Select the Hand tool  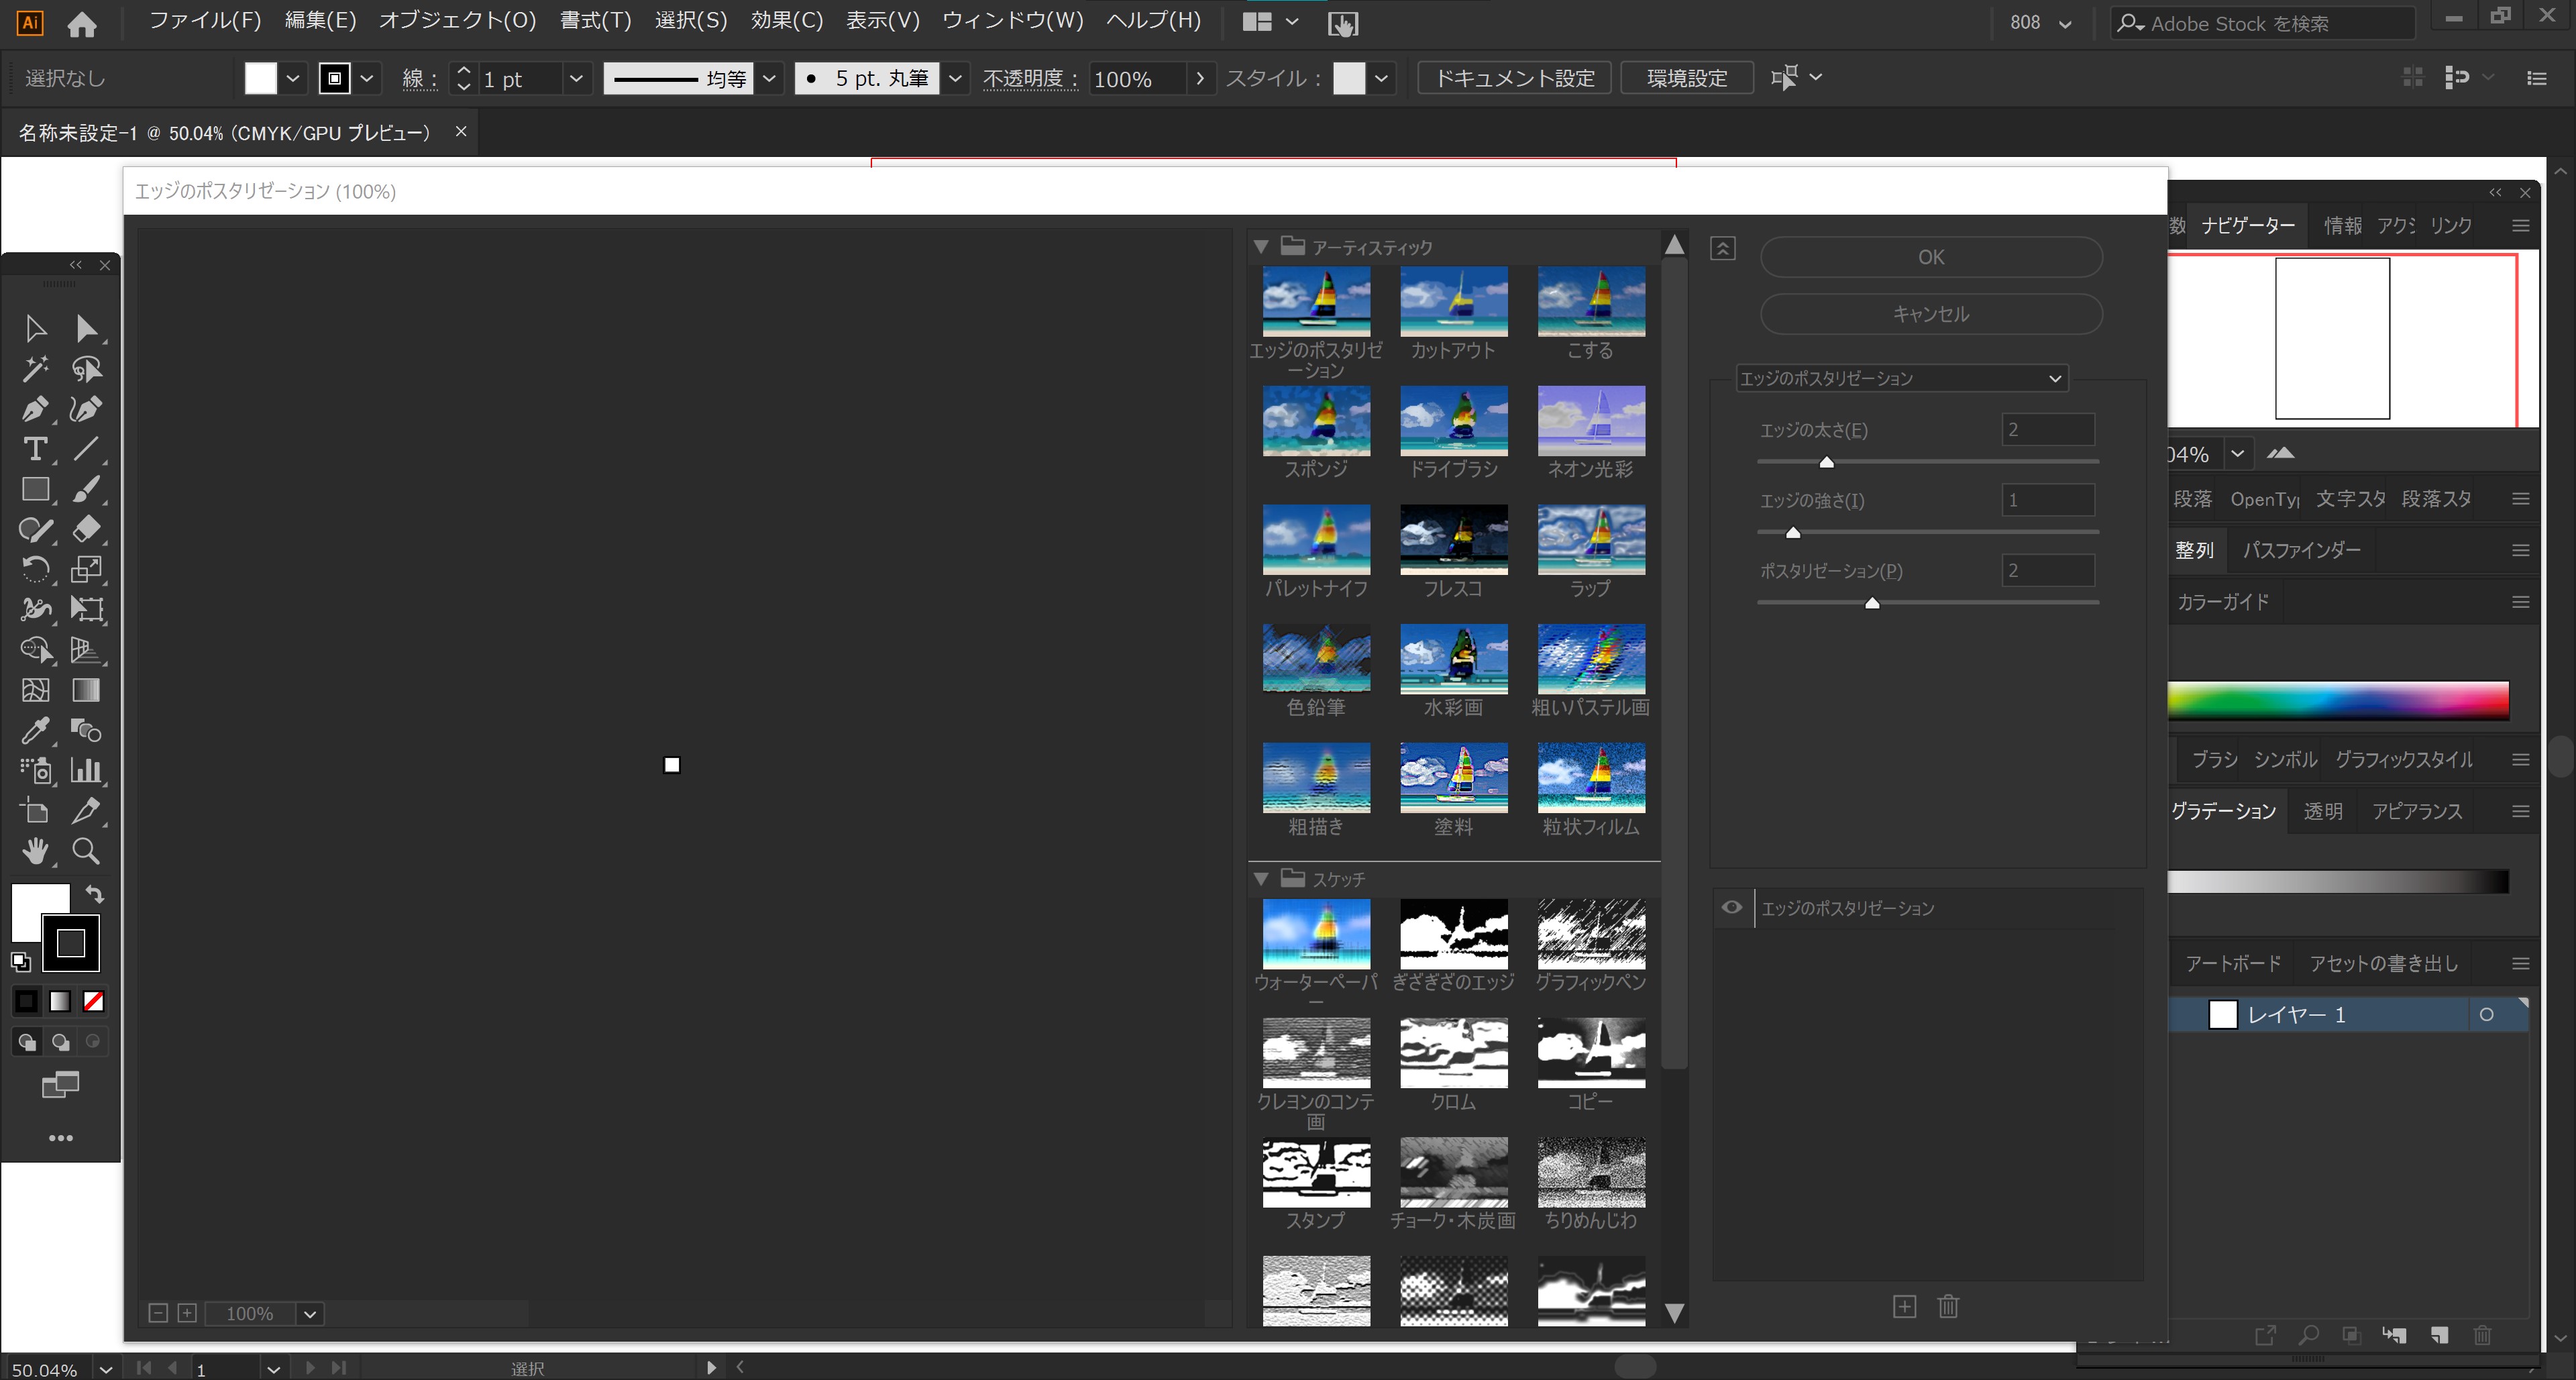(x=35, y=851)
